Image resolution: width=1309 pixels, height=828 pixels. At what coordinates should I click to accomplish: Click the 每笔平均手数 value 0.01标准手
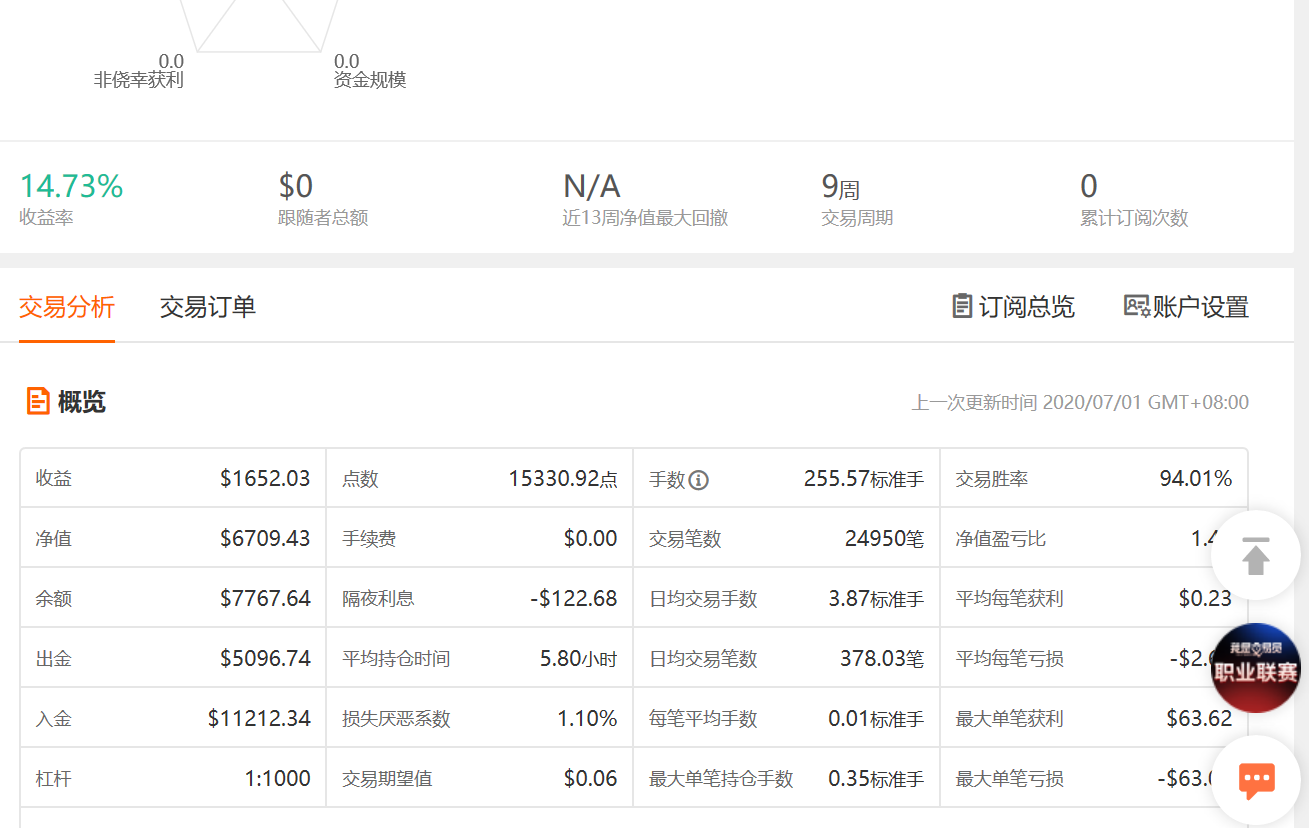(x=877, y=719)
